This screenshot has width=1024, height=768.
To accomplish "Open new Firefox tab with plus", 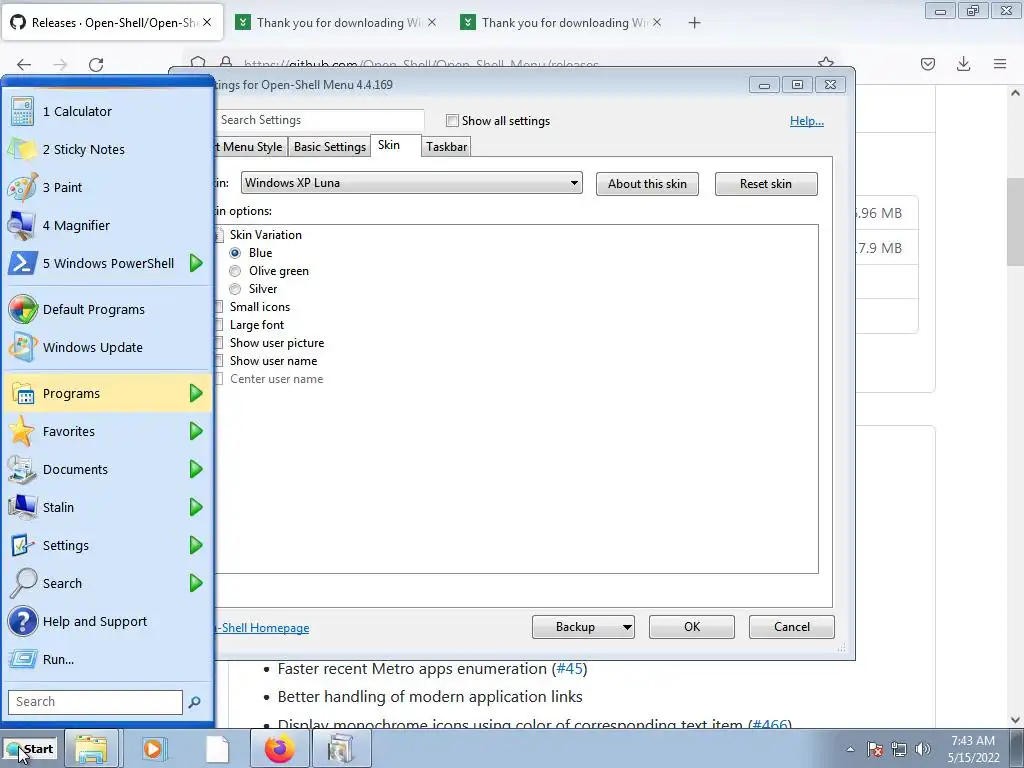I will point(694,23).
